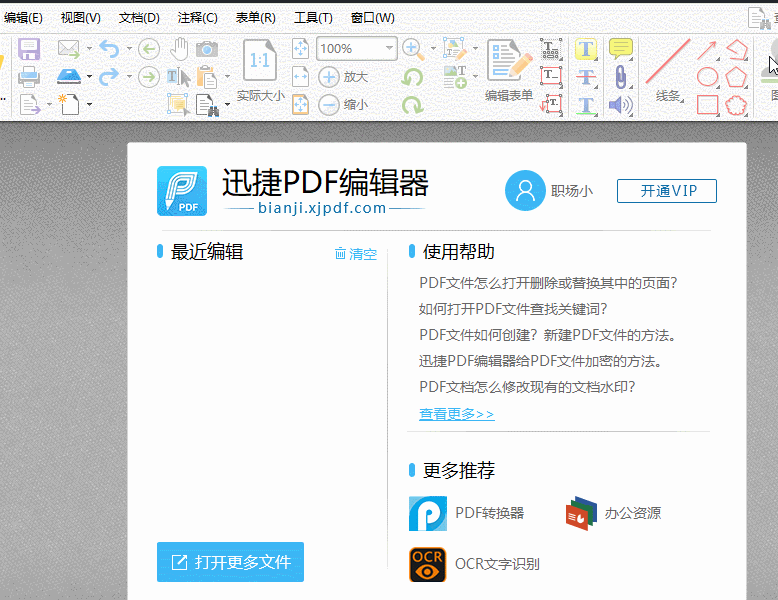Click the purple Save floppy disk icon

29,49
